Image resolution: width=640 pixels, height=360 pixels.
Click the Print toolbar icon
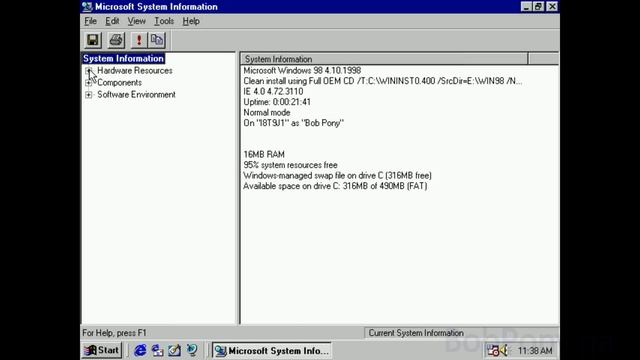pos(116,40)
